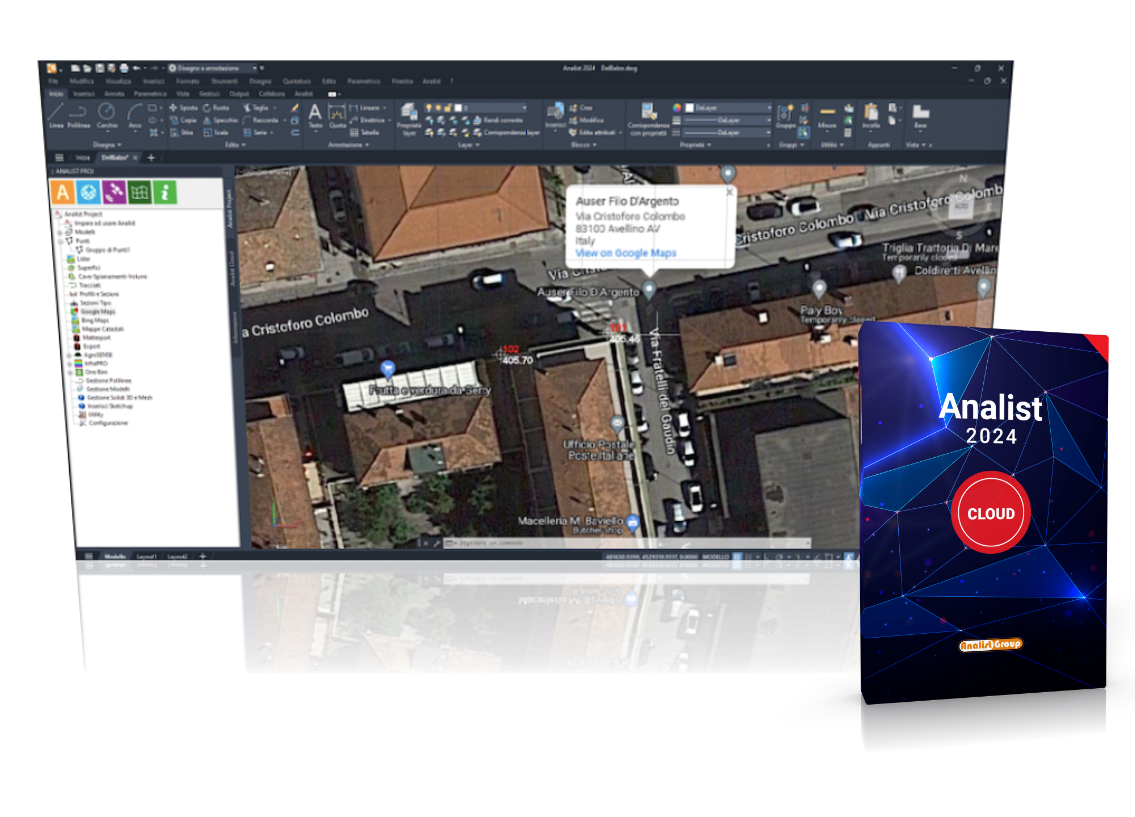Click the Stira stretch tool
This screenshot has width=1135, height=817.
[x=182, y=132]
